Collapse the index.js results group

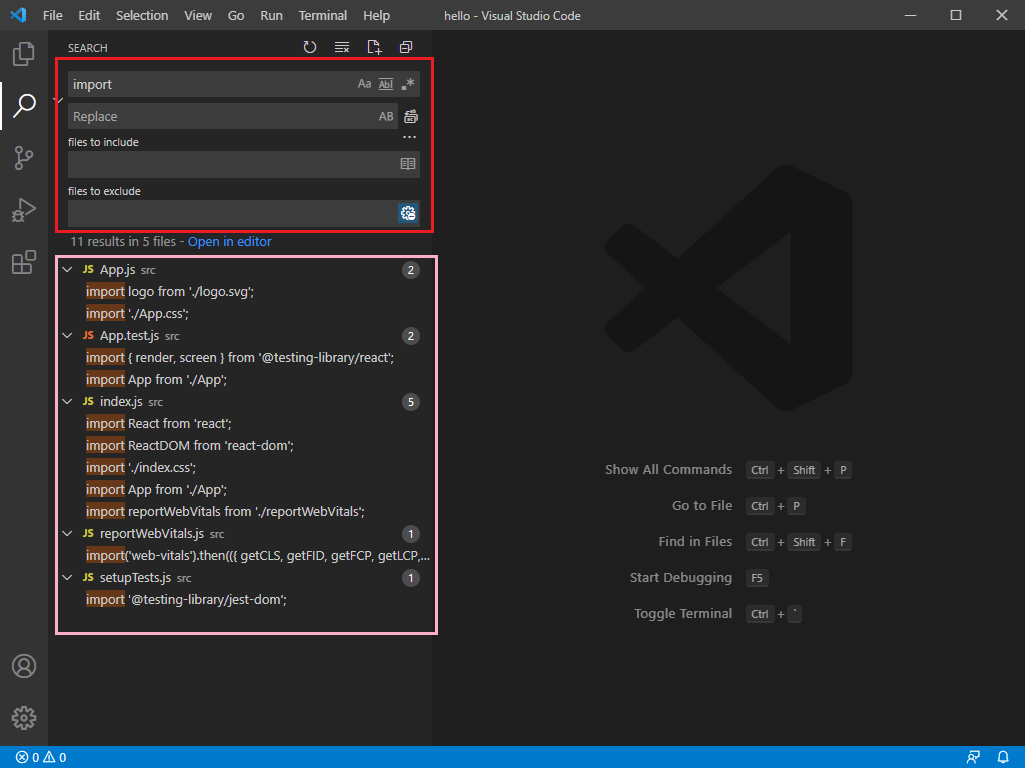[x=67, y=401]
